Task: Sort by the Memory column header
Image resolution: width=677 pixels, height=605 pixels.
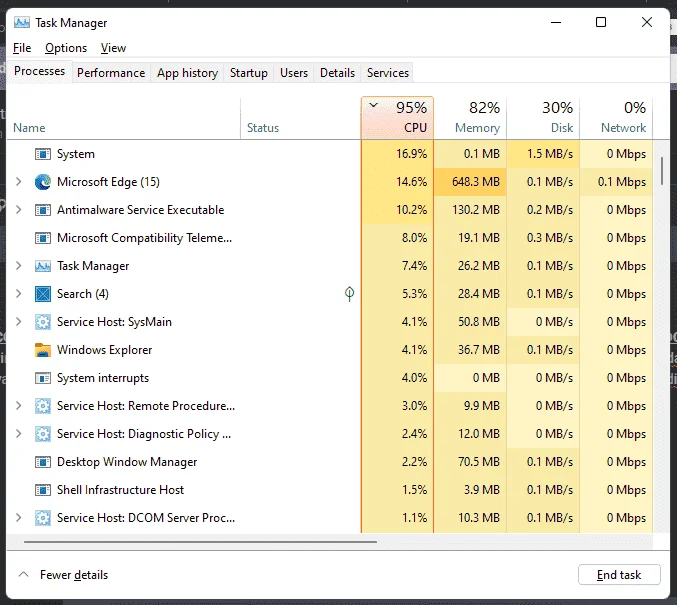Action: [470, 118]
